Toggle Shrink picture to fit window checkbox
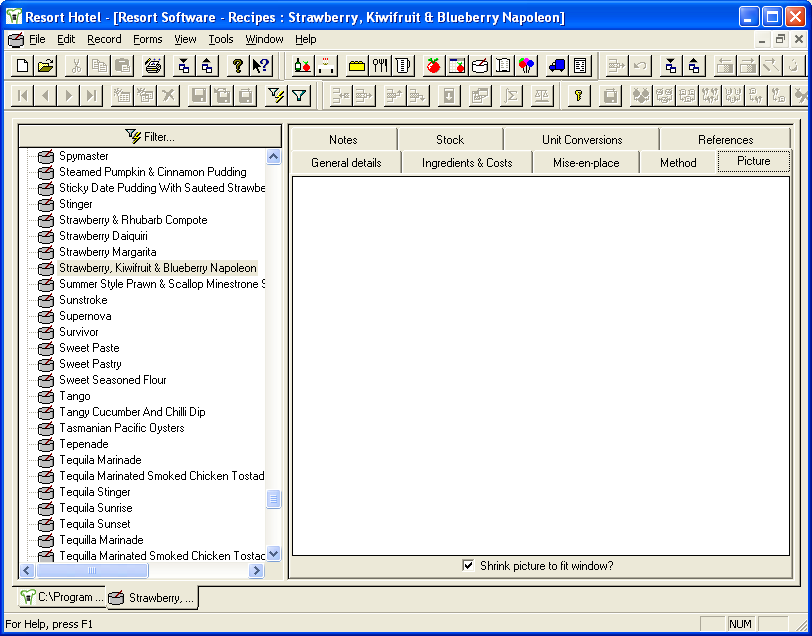The height and width of the screenshot is (636, 812). [x=468, y=566]
